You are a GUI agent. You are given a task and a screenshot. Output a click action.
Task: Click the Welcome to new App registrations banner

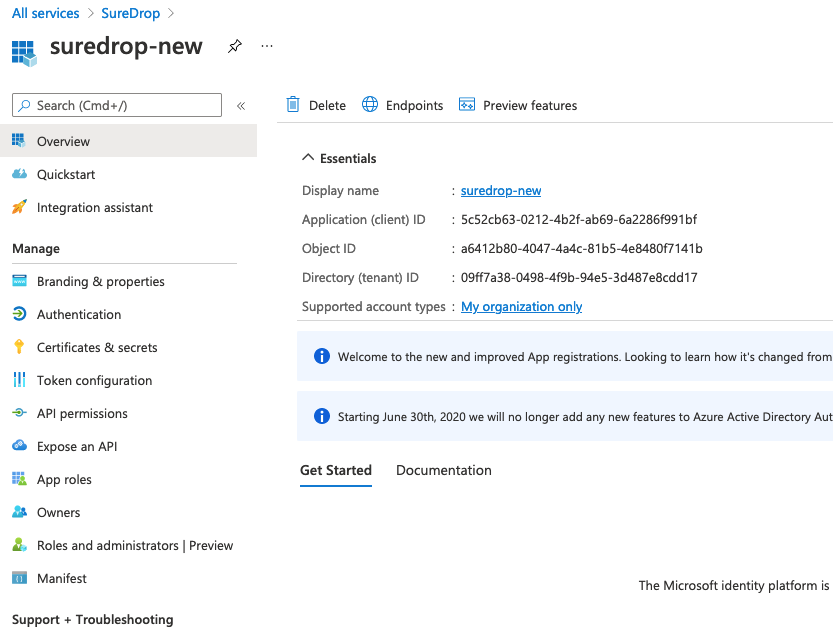(x=565, y=356)
